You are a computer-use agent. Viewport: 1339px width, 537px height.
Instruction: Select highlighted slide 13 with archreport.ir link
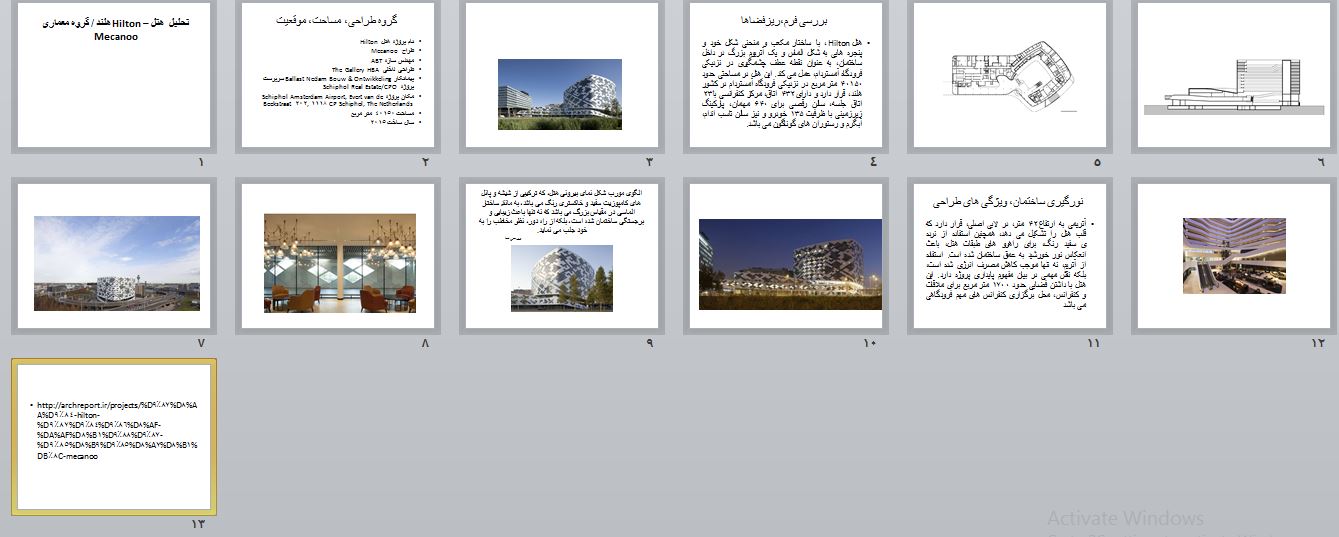pyautogui.click(x=114, y=437)
